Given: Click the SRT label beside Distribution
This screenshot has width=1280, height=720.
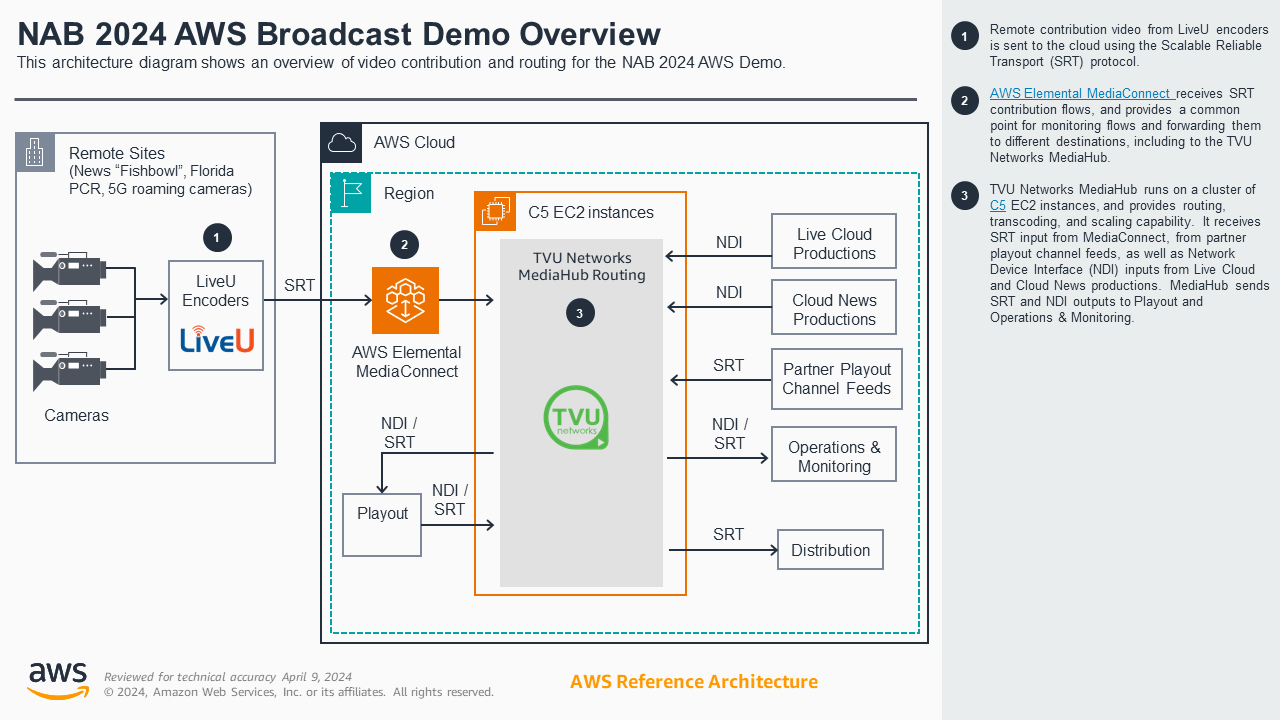Looking at the screenshot, I should click(x=729, y=535).
